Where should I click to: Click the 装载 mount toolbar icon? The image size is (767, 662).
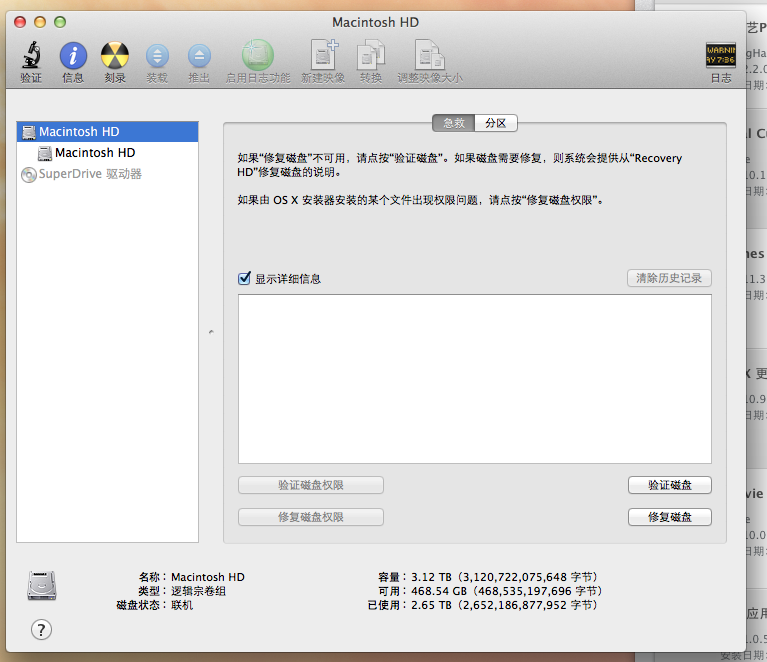(x=157, y=56)
